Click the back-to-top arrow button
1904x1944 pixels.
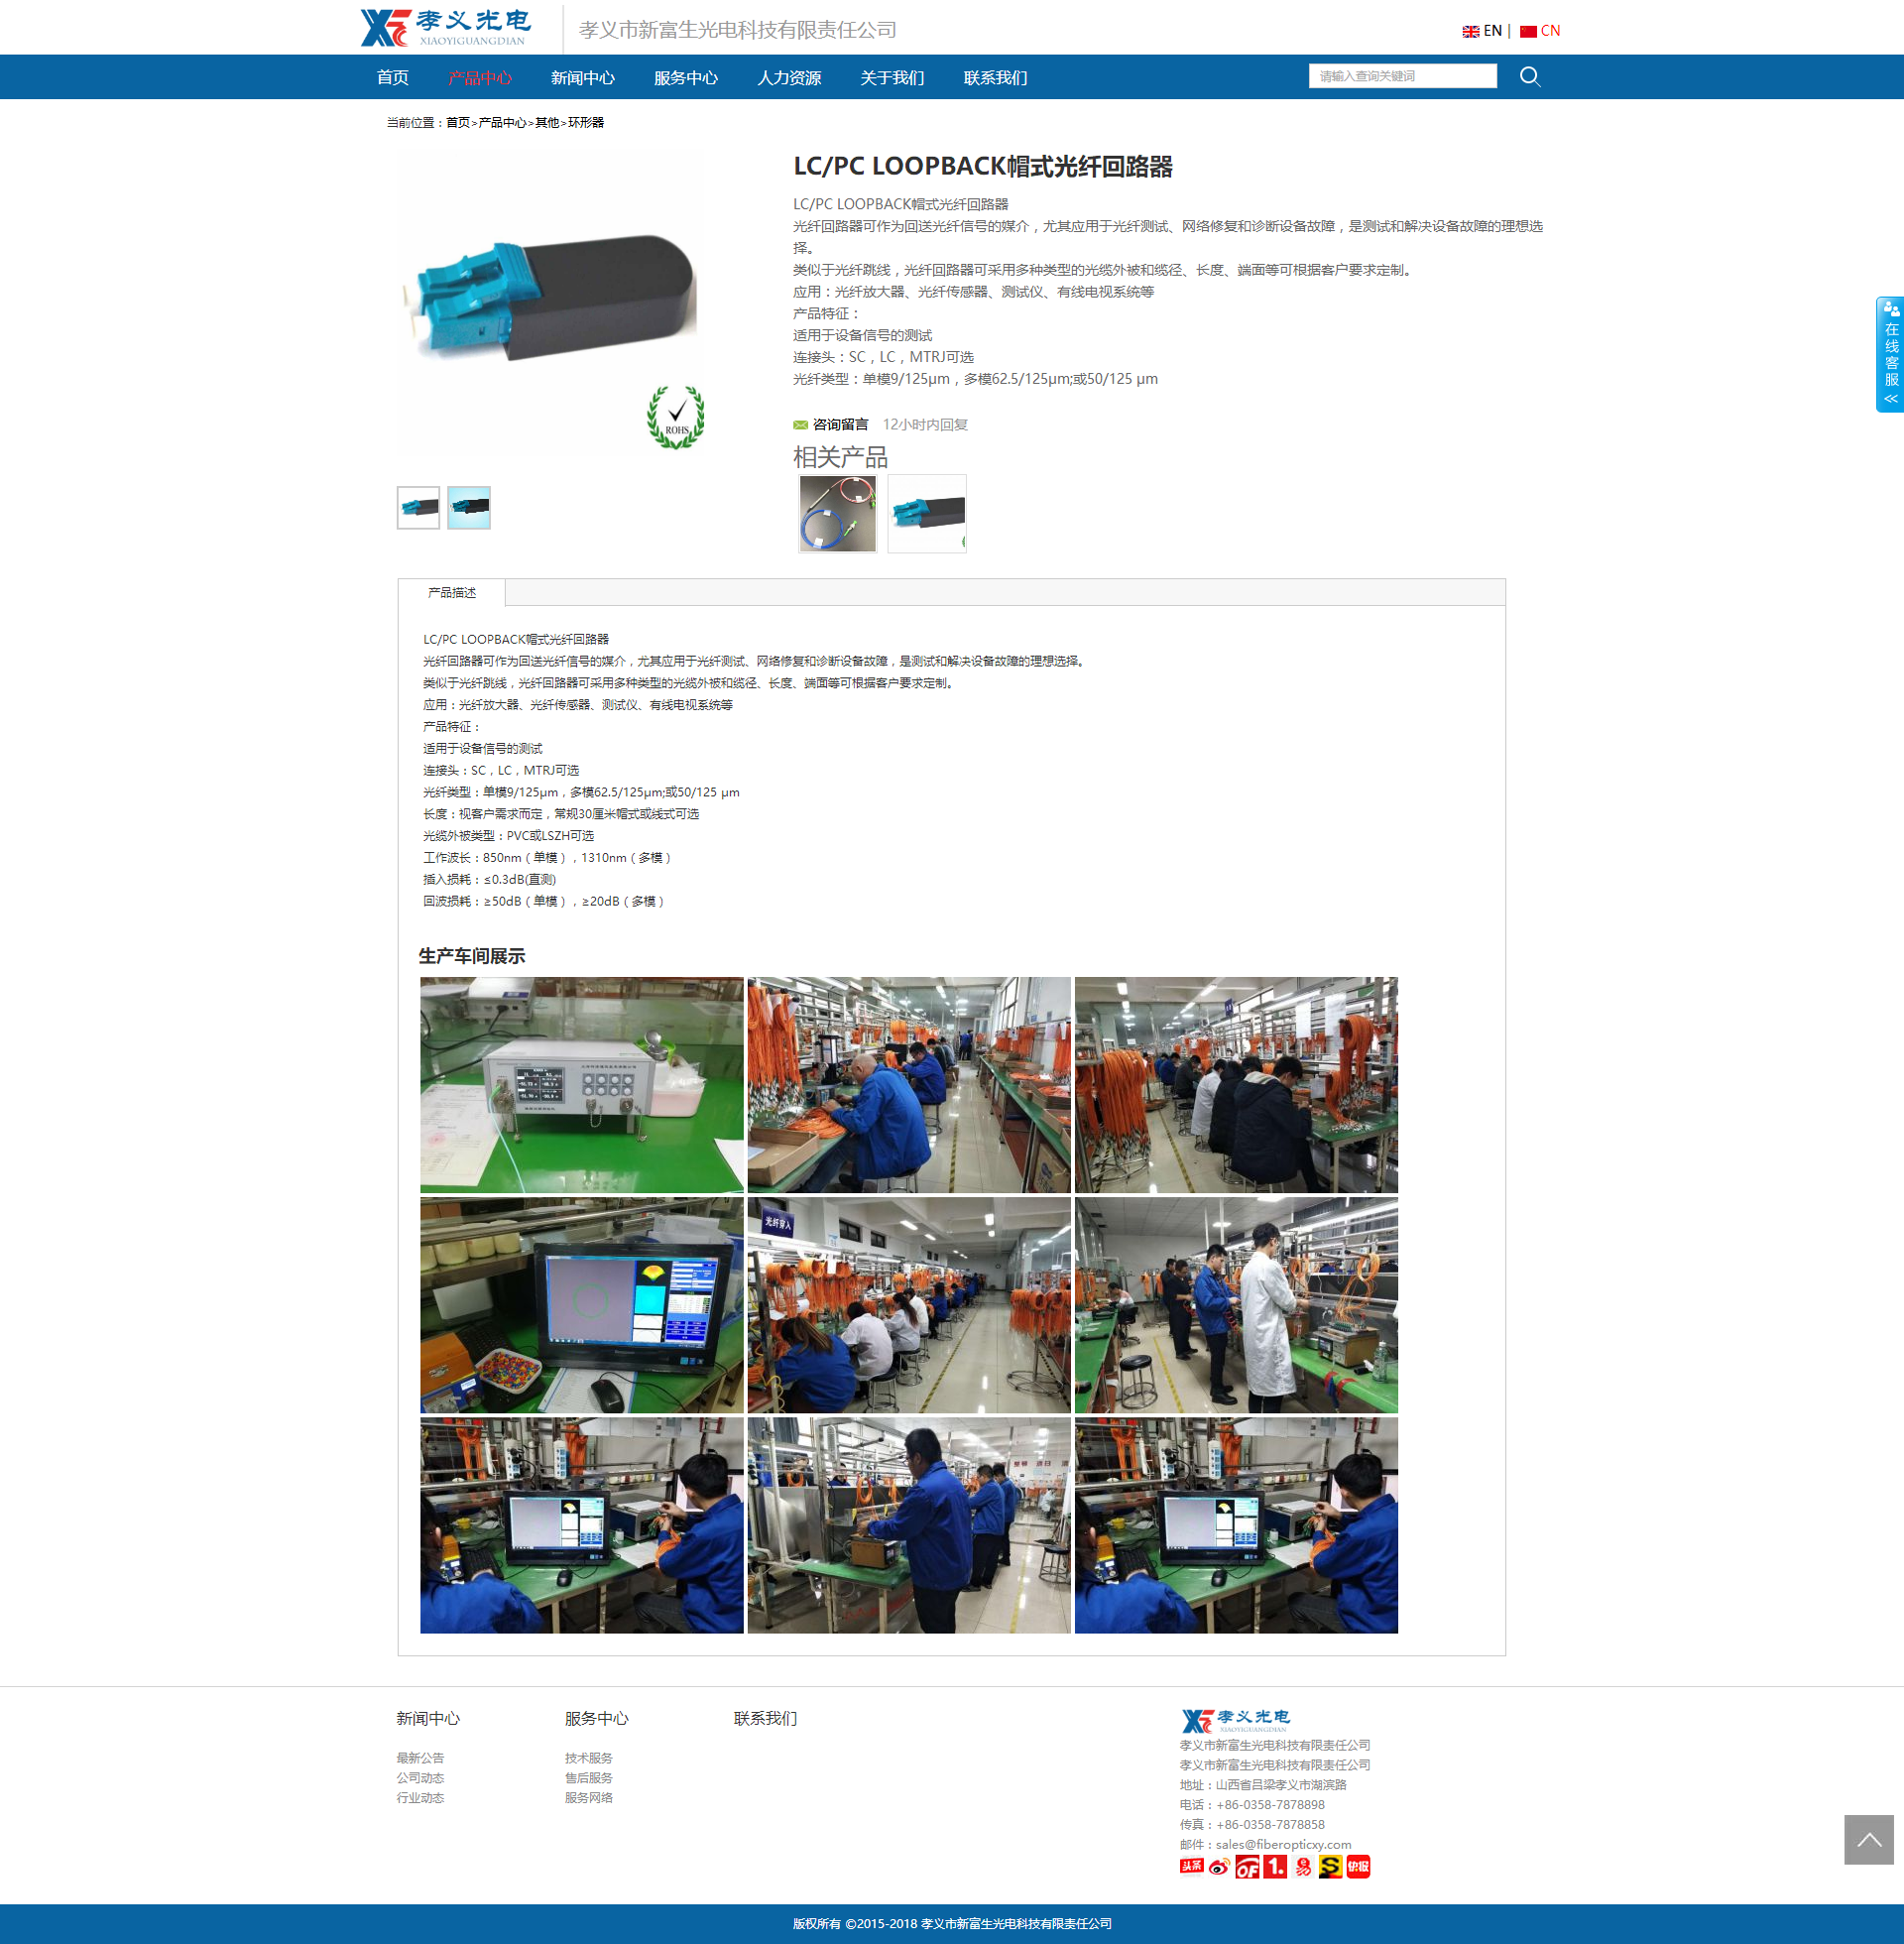click(1869, 1840)
